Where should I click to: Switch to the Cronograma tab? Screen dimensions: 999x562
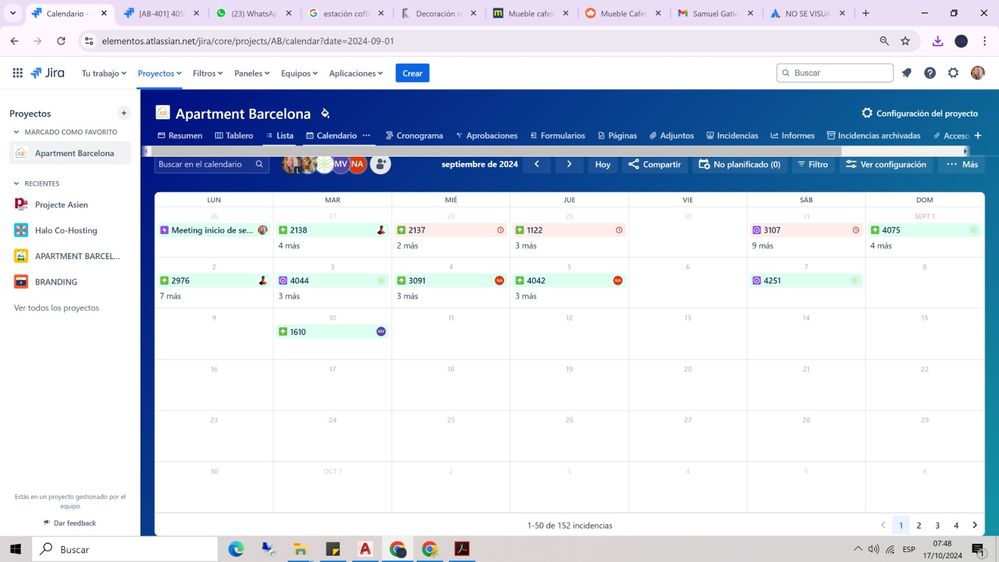pyautogui.click(x=414, y=135)
